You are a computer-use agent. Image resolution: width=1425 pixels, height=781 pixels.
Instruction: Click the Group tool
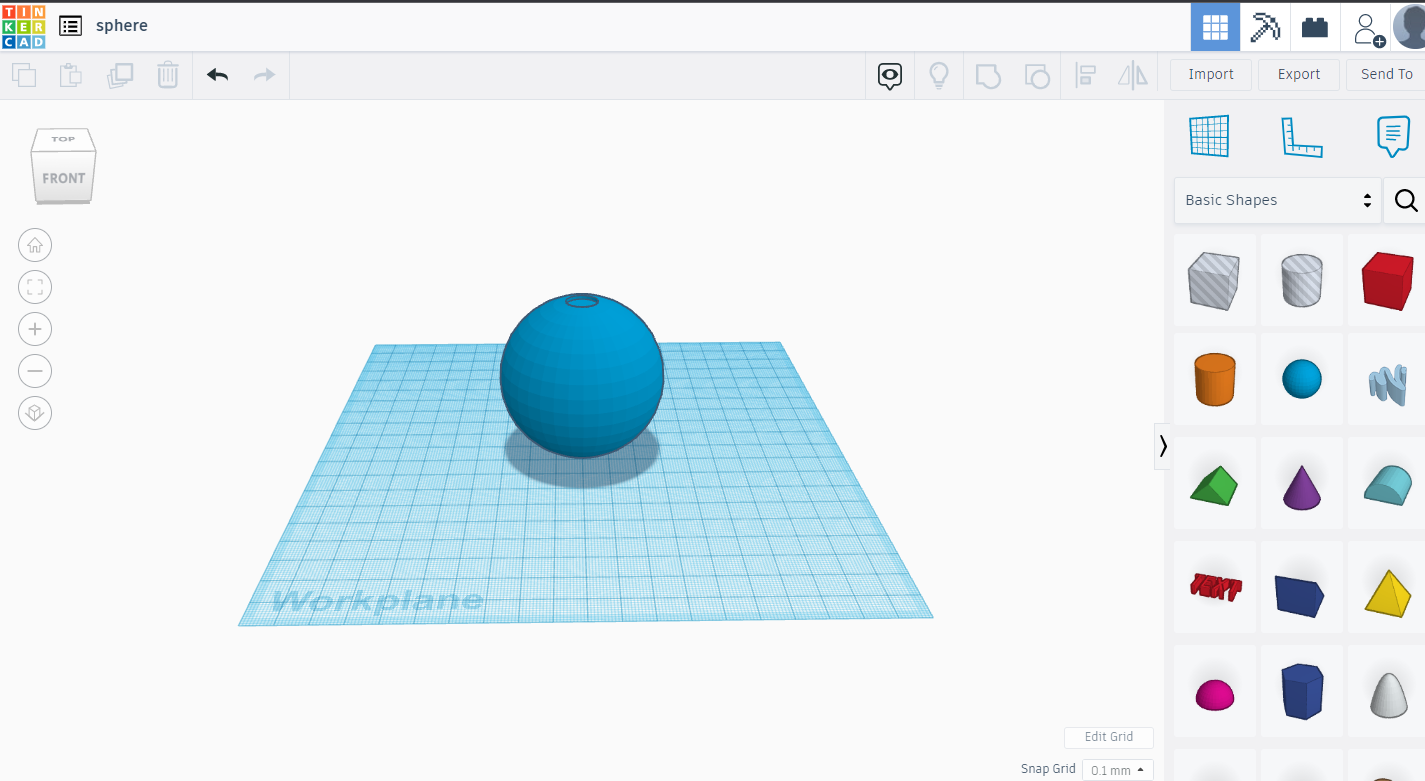tap(988, 76)
